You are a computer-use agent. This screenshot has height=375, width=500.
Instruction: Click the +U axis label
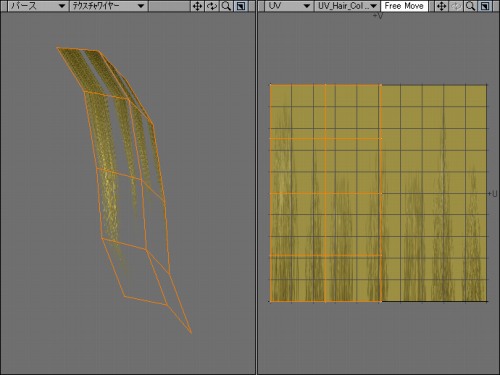tap(492, 194)
